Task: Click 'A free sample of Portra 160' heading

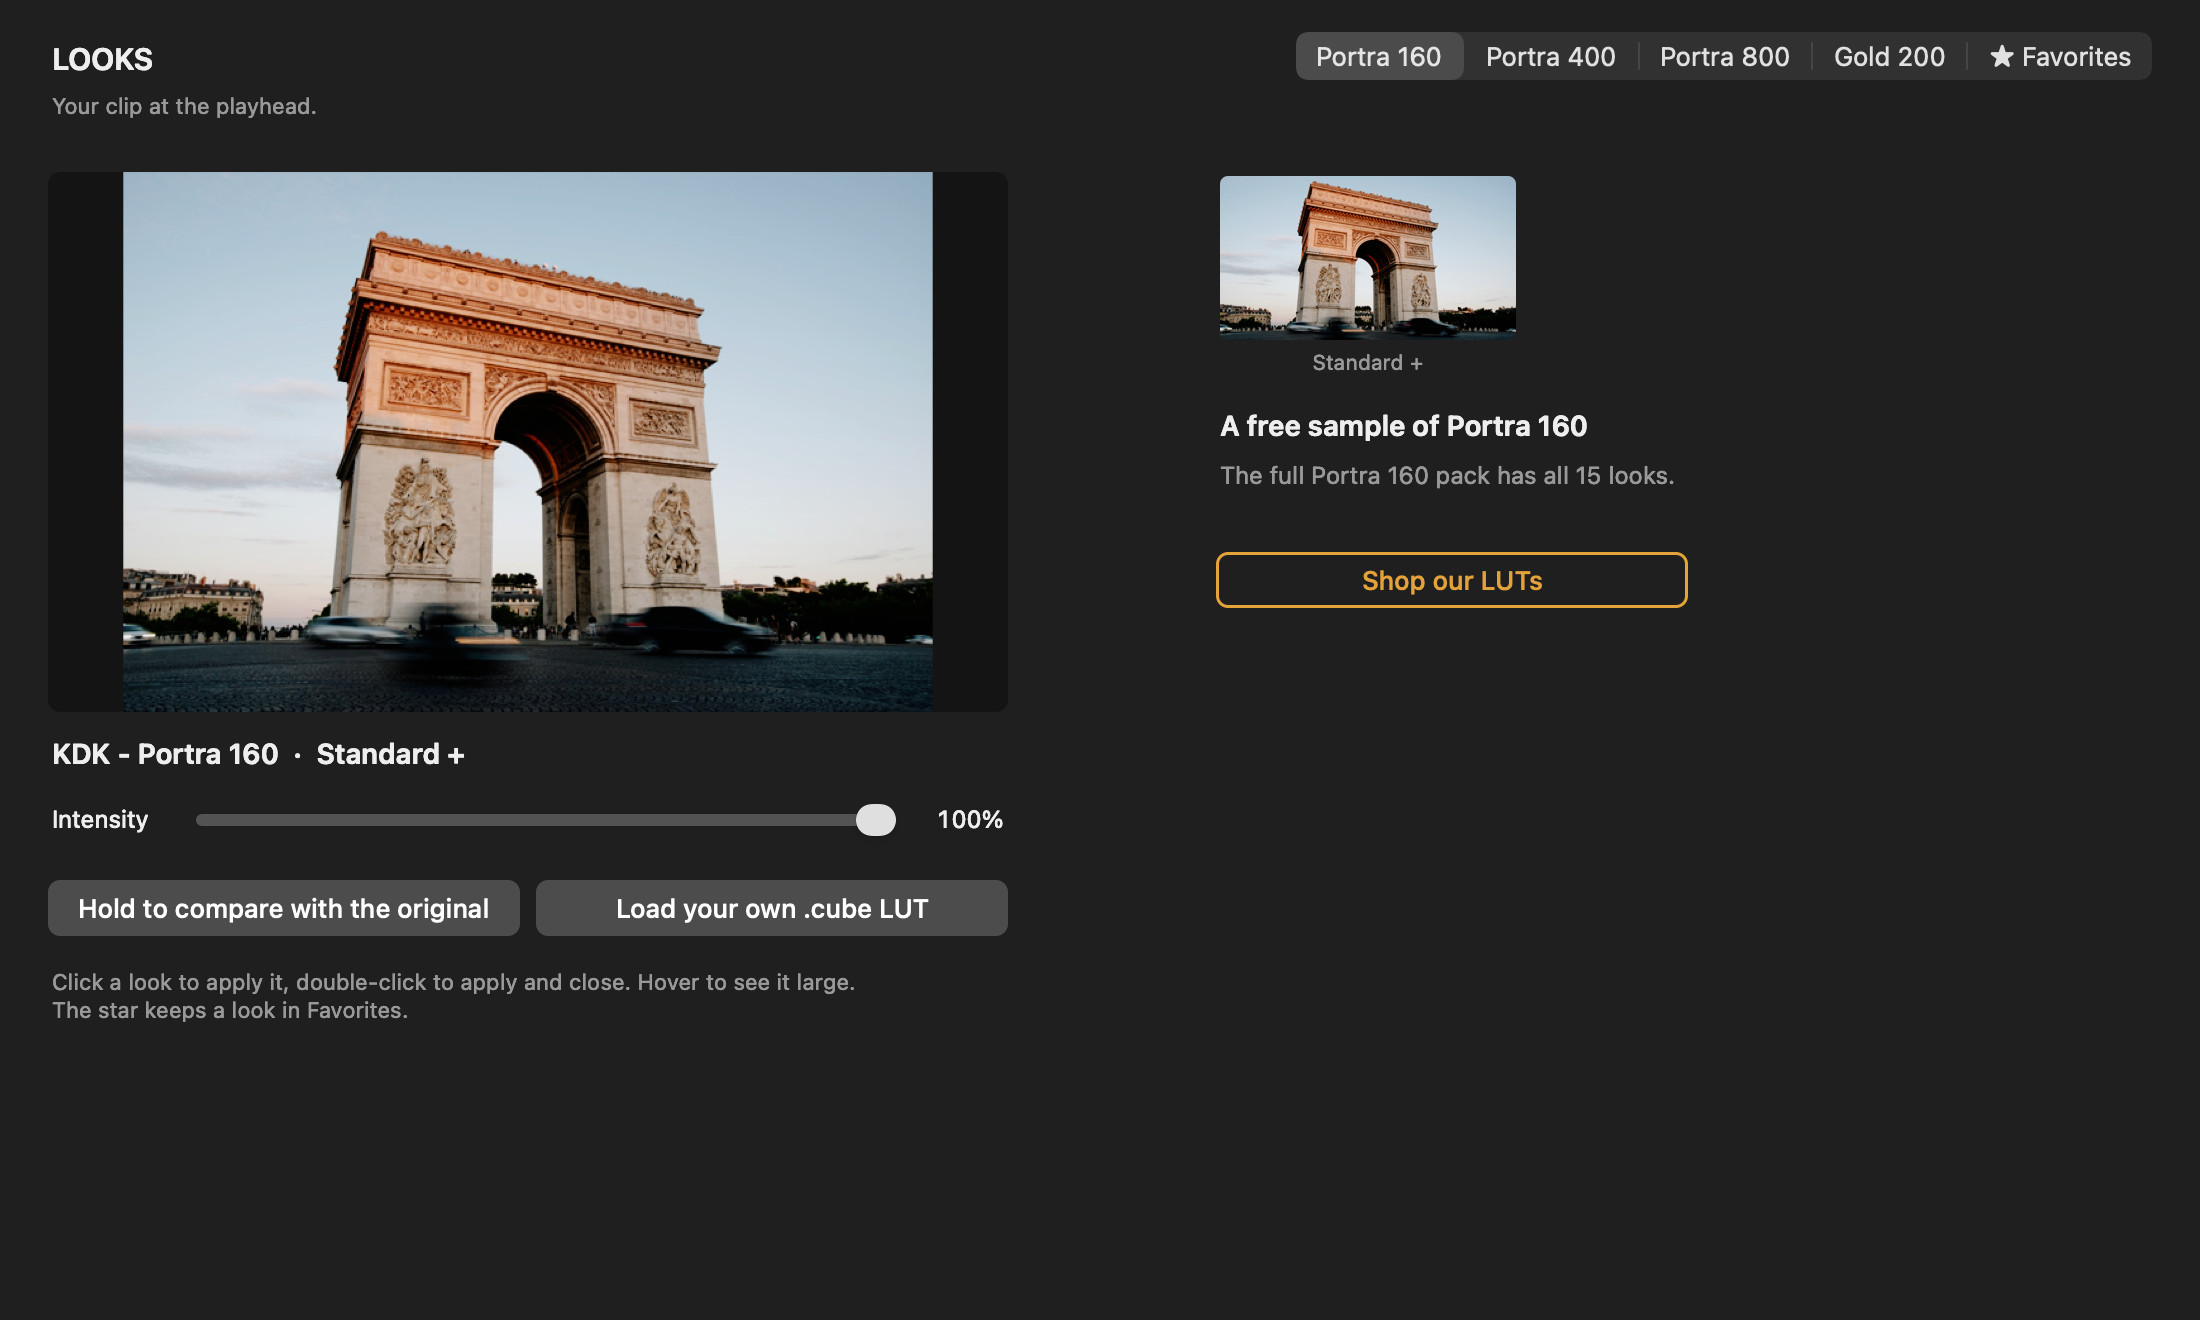Action: click(1403, 426)
